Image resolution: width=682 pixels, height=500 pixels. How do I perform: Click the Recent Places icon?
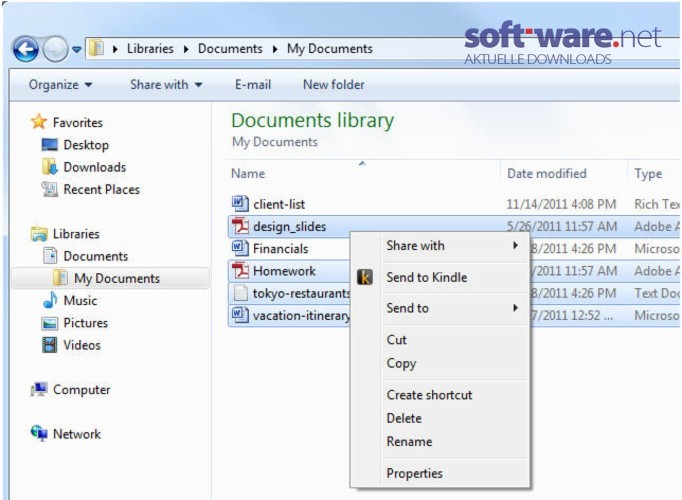point(49,189)
